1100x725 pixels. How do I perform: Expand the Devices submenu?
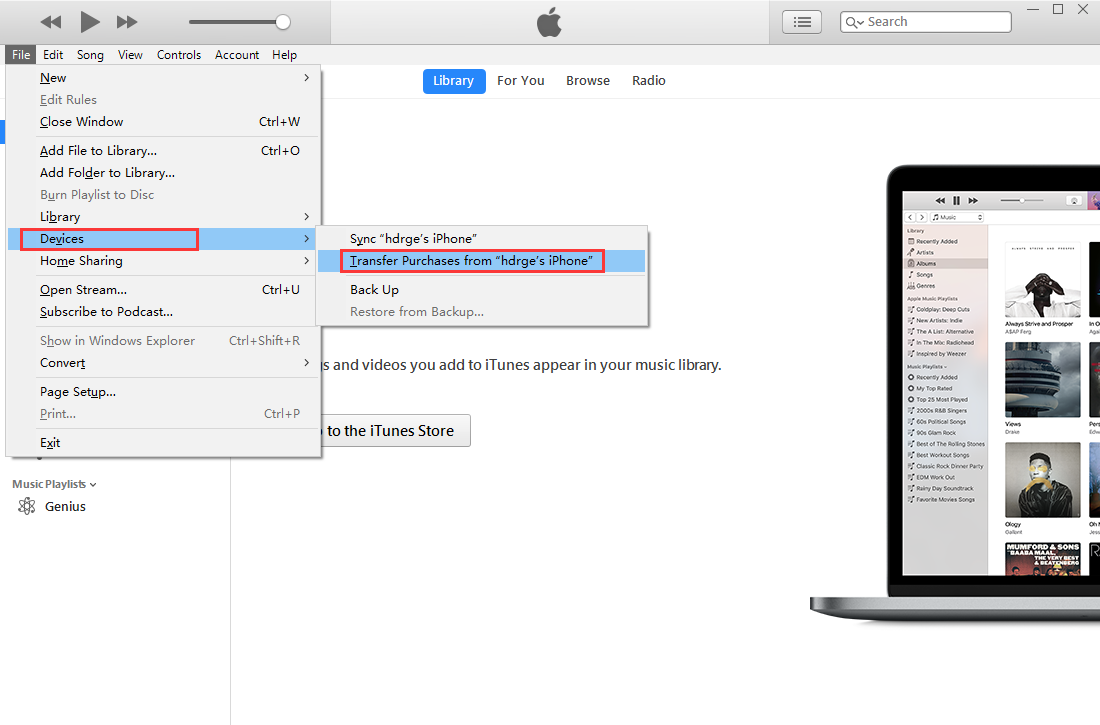click(x=163, y=239)
